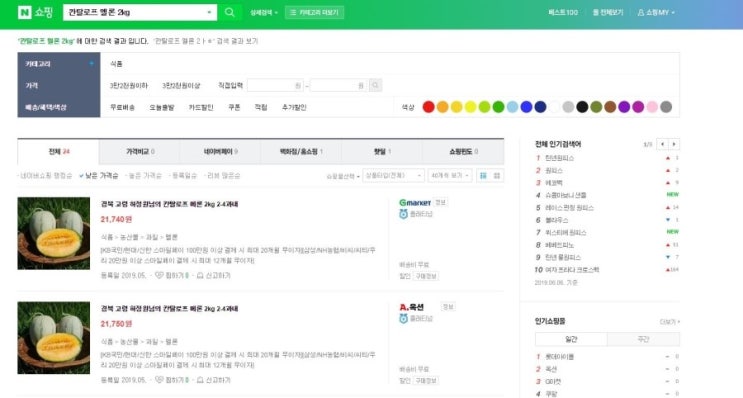Open popular search term ranked 1
Screen dimensions: 743x398
pyautogui.click(x=559, y=158)
